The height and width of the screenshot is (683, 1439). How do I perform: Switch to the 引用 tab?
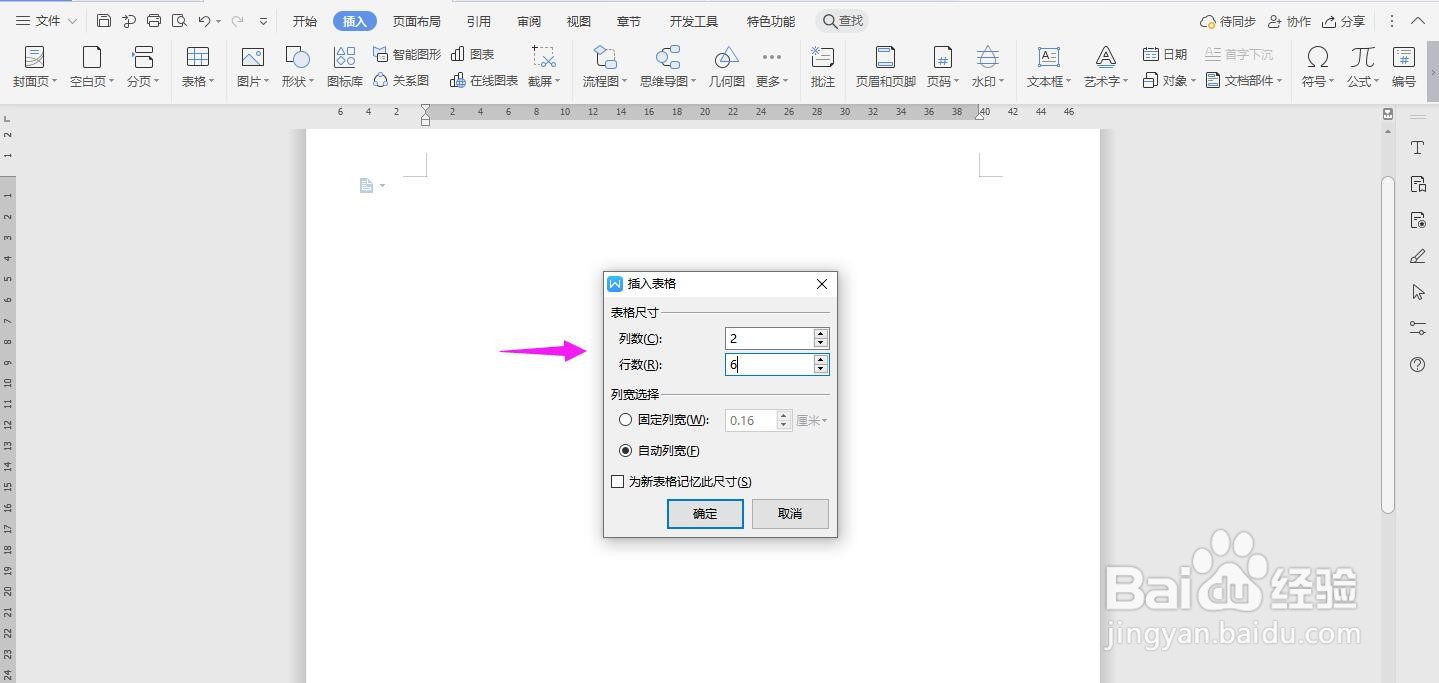point(479,21)
